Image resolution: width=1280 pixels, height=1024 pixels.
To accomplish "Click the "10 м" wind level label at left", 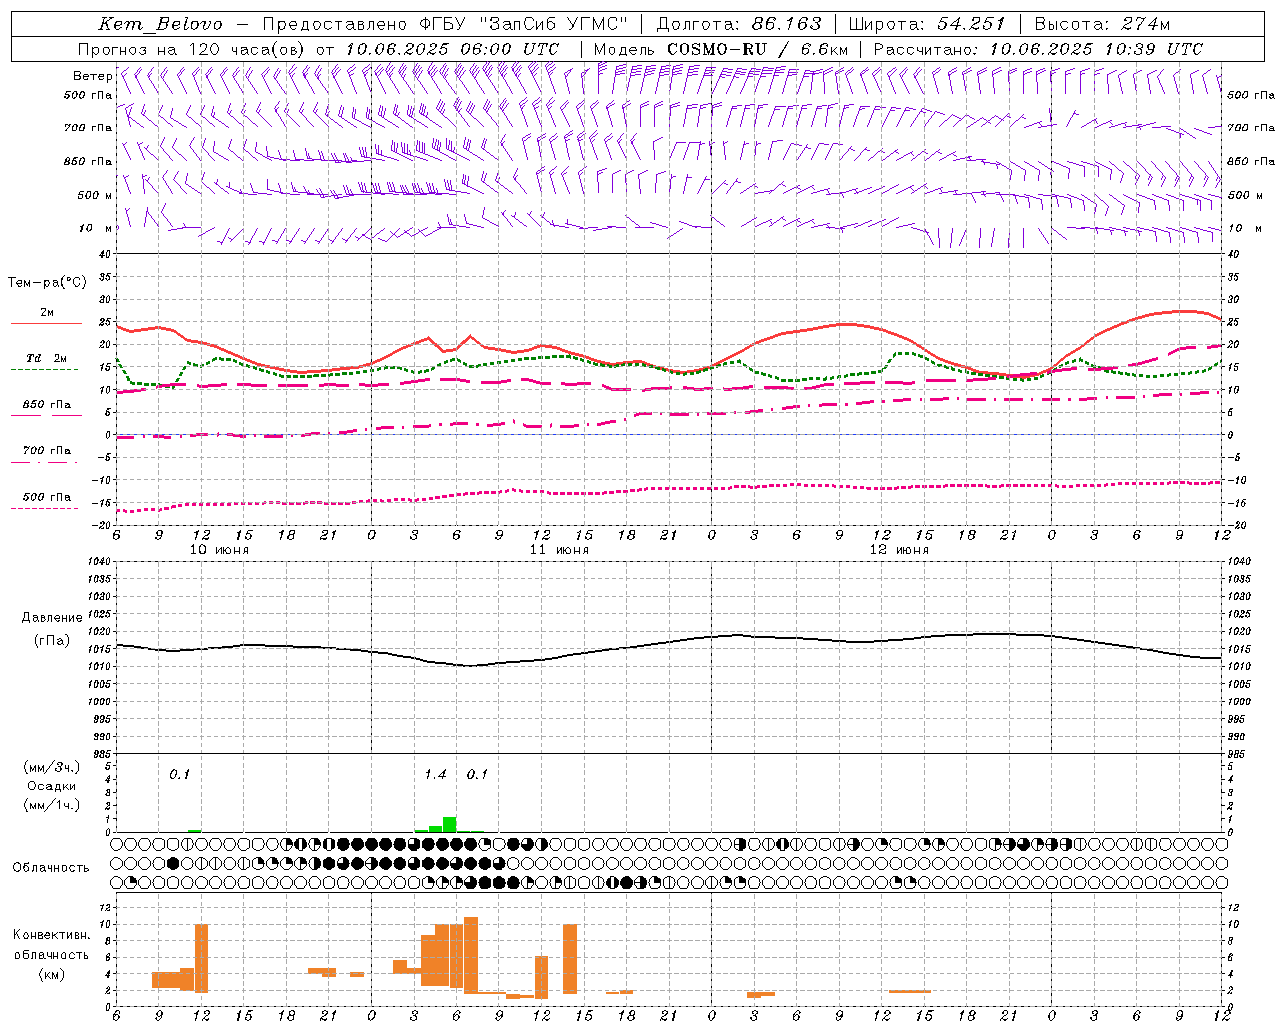I will (x=96, y=228).
